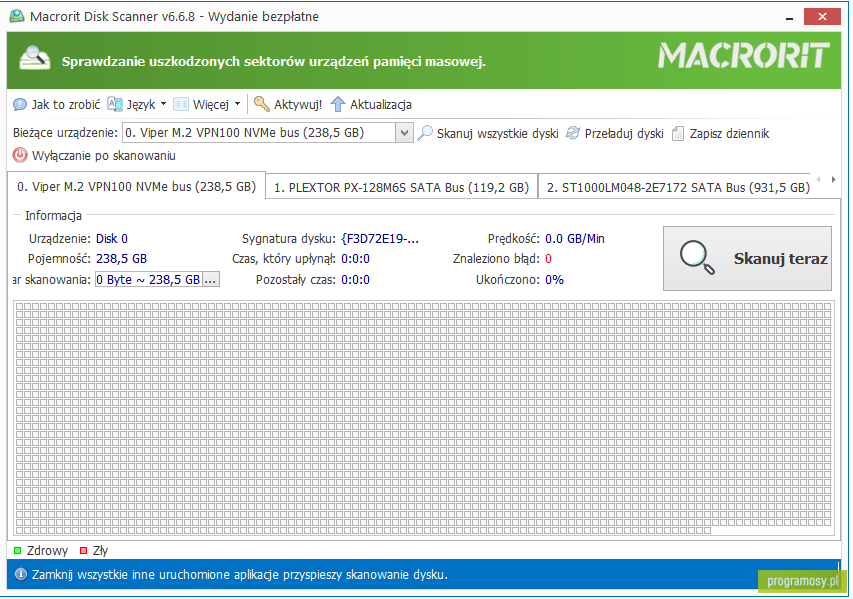Viewport: 853px width, 599px height.
Task: Click the Aktywuj! label
Action: 298,104
